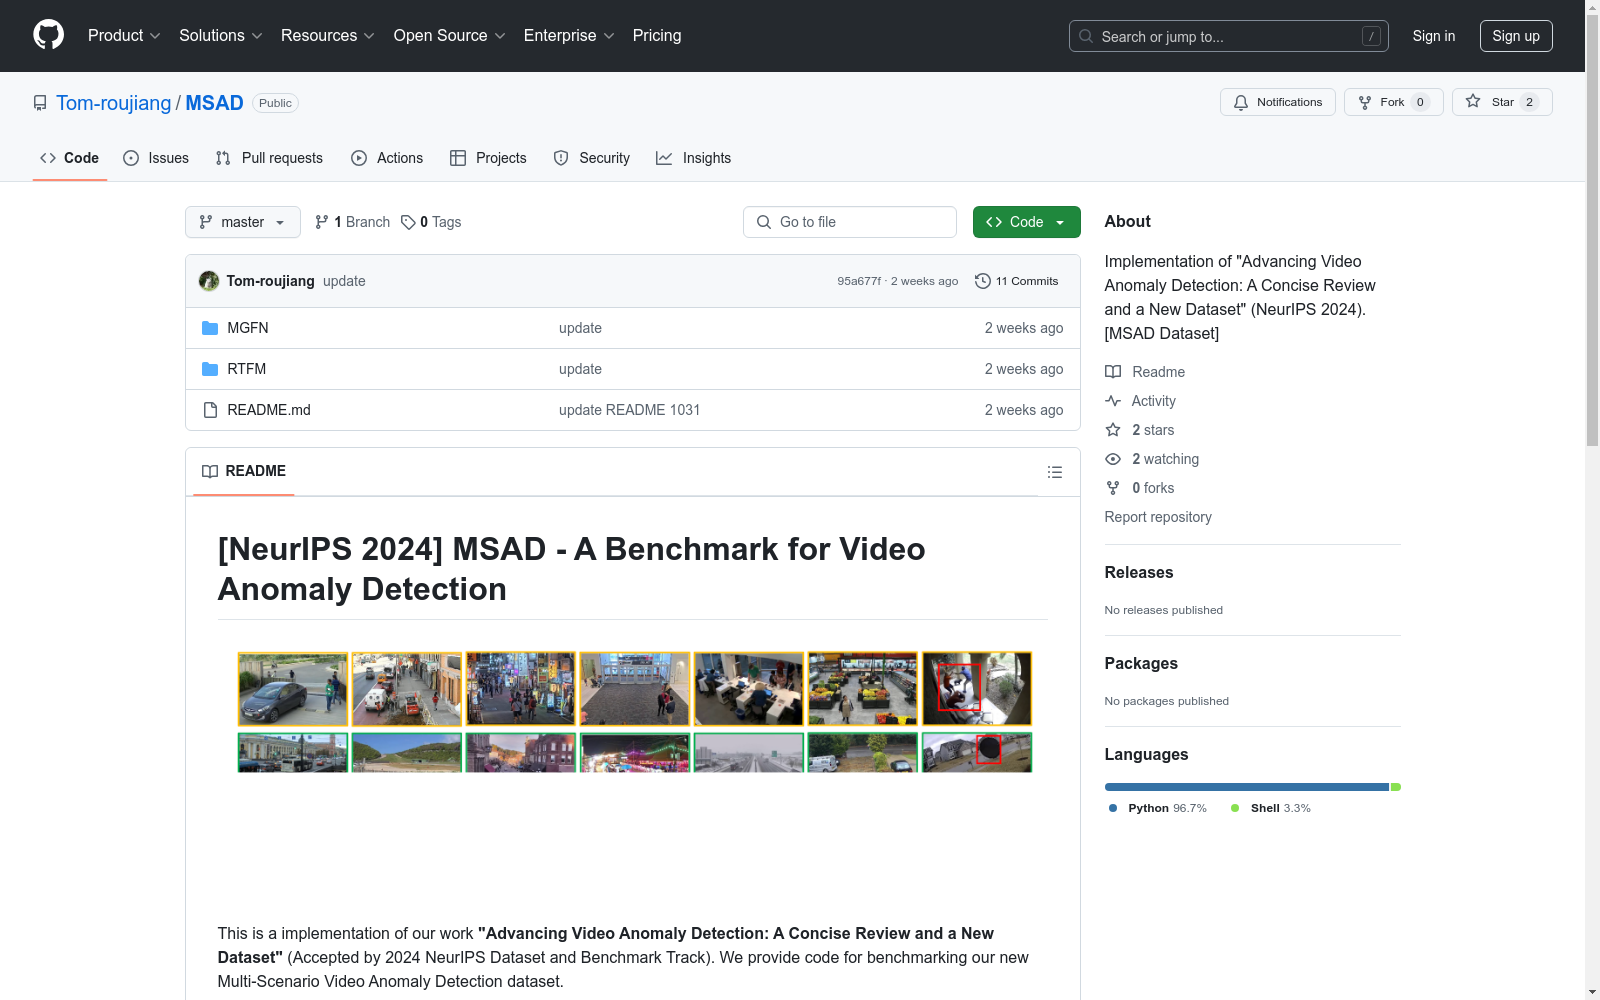Click the Shell 3.3% language link
The image size is (1600, 1000).
pos(1271,808)
